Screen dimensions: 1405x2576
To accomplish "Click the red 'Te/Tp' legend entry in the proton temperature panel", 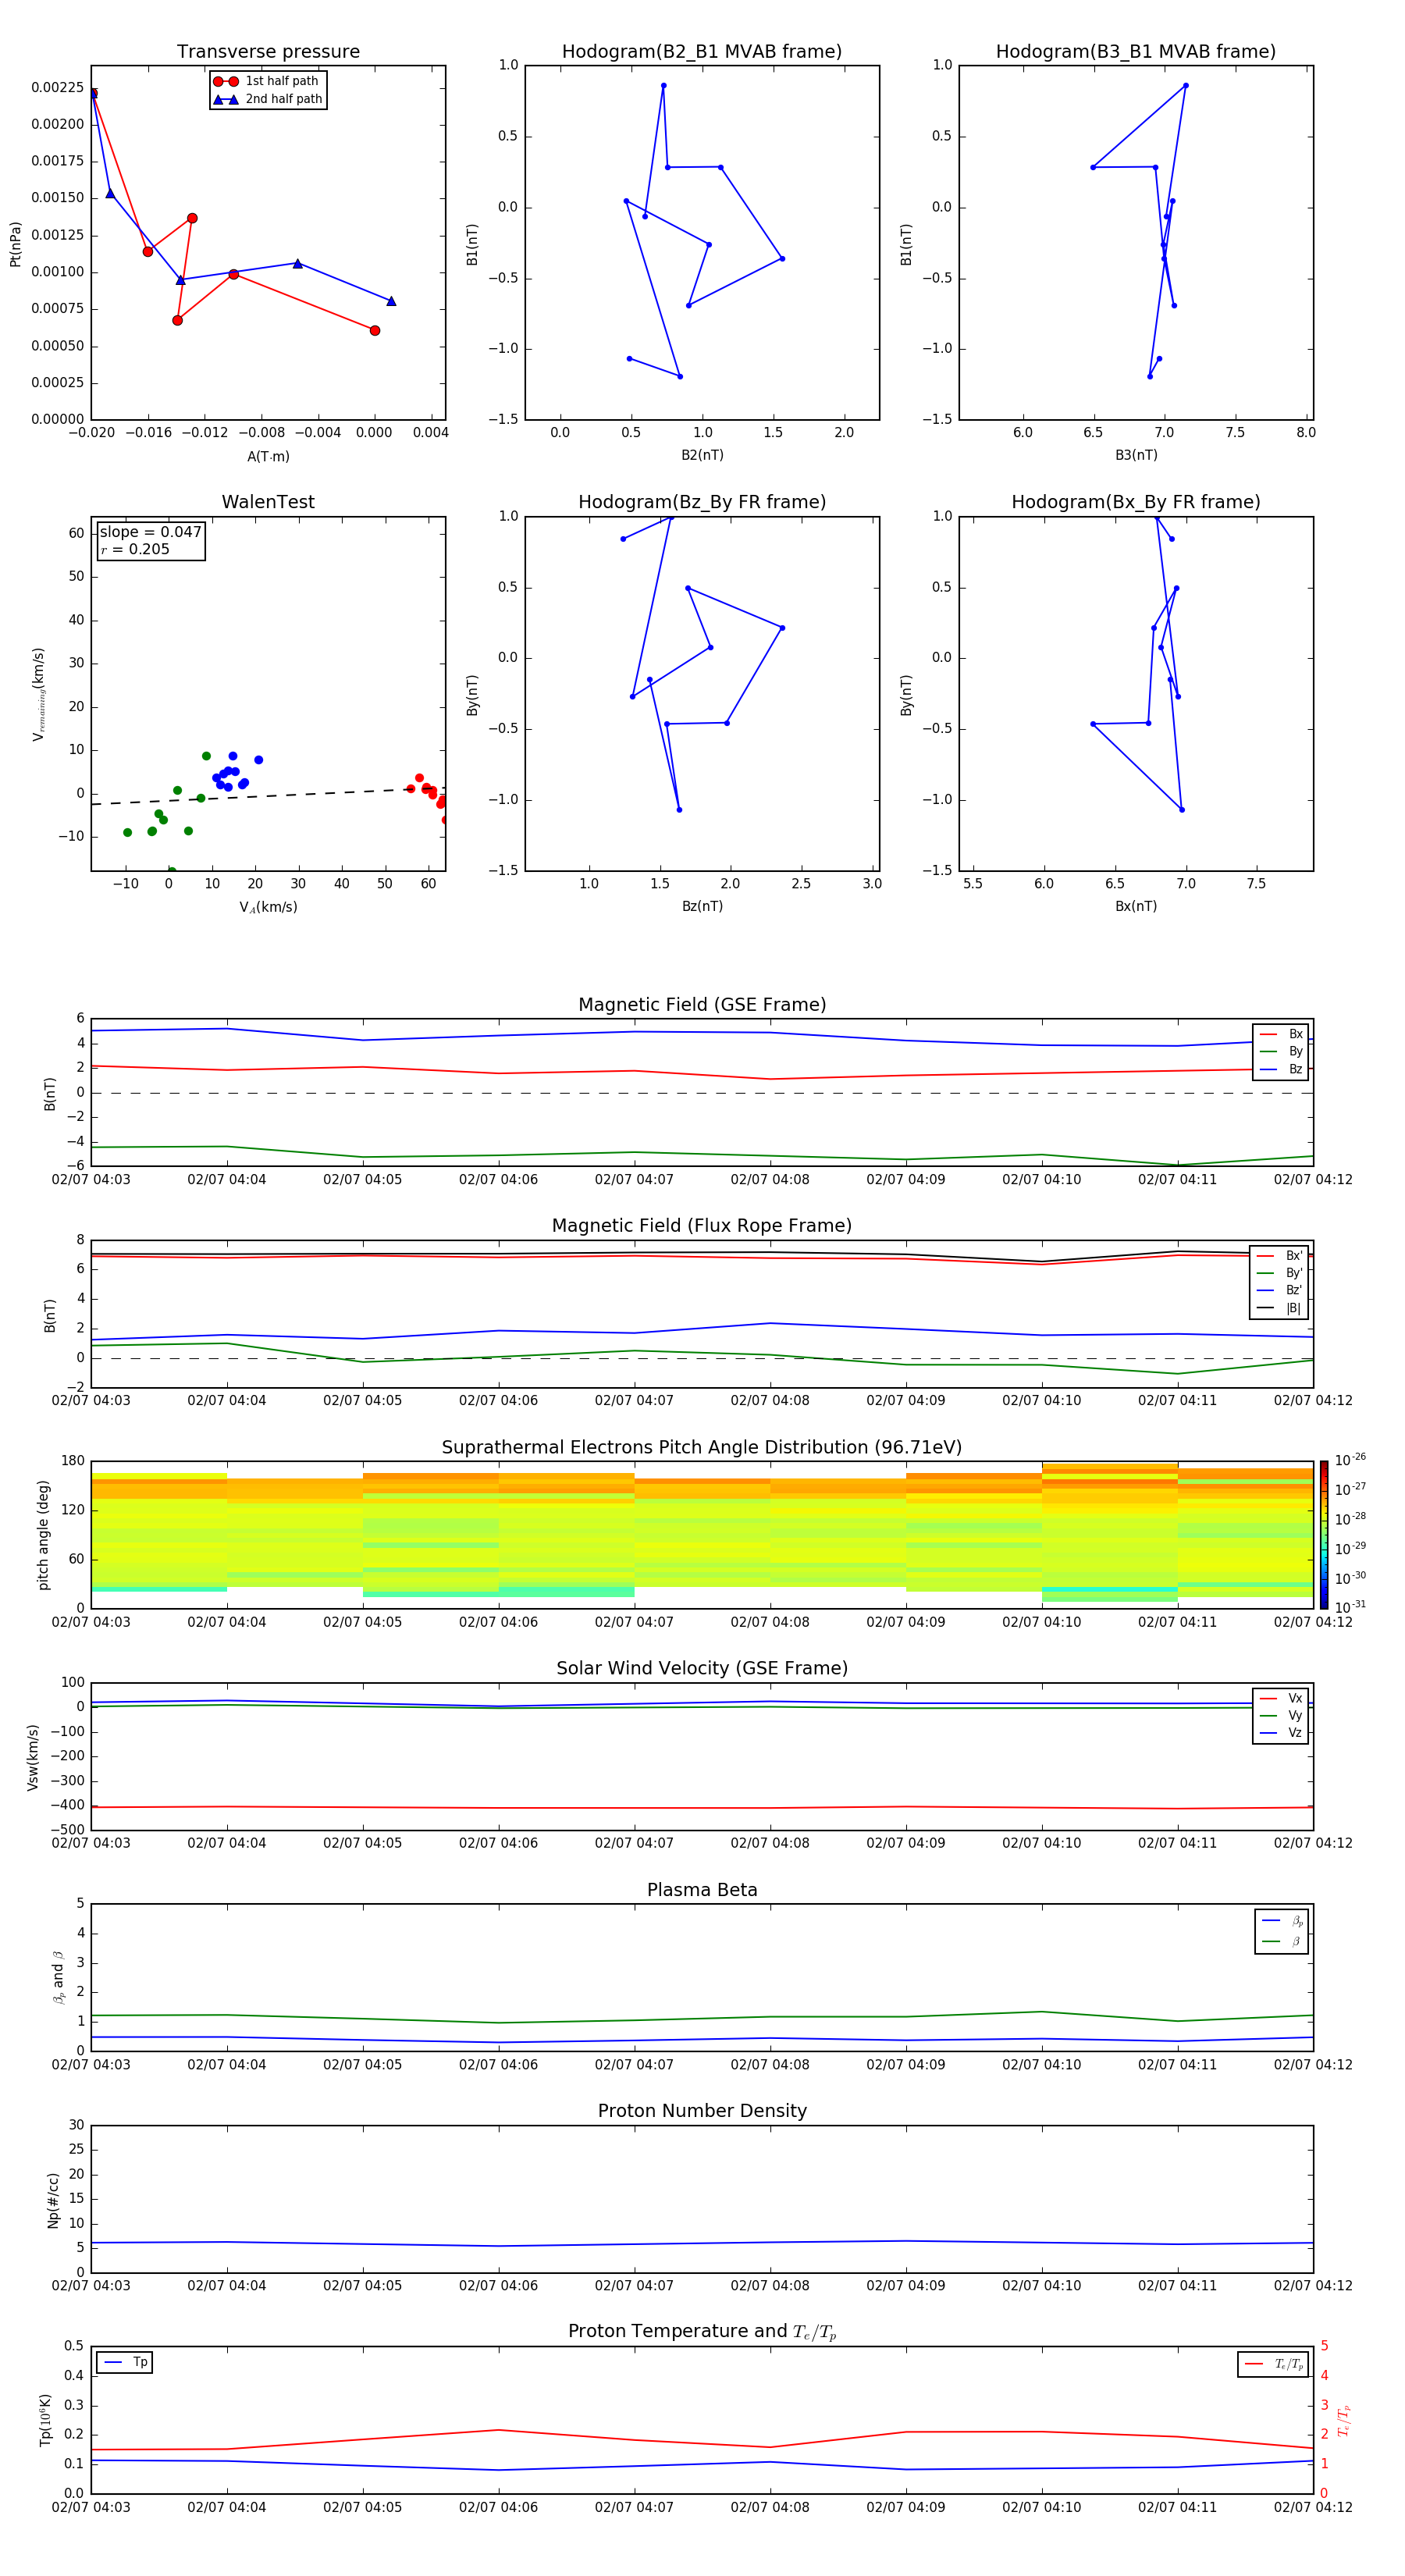I will (1274, 2364).
